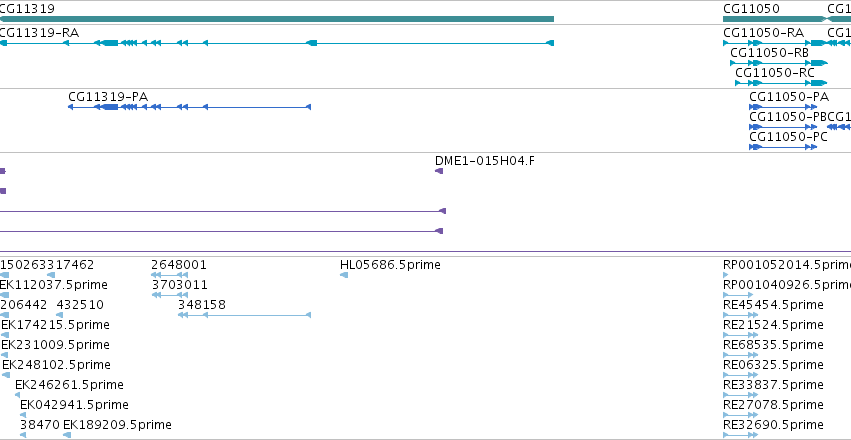Viewport: 851px width, 440px height.
Task: Click the CG11050 gene label
Action: [x=751, y=8]
